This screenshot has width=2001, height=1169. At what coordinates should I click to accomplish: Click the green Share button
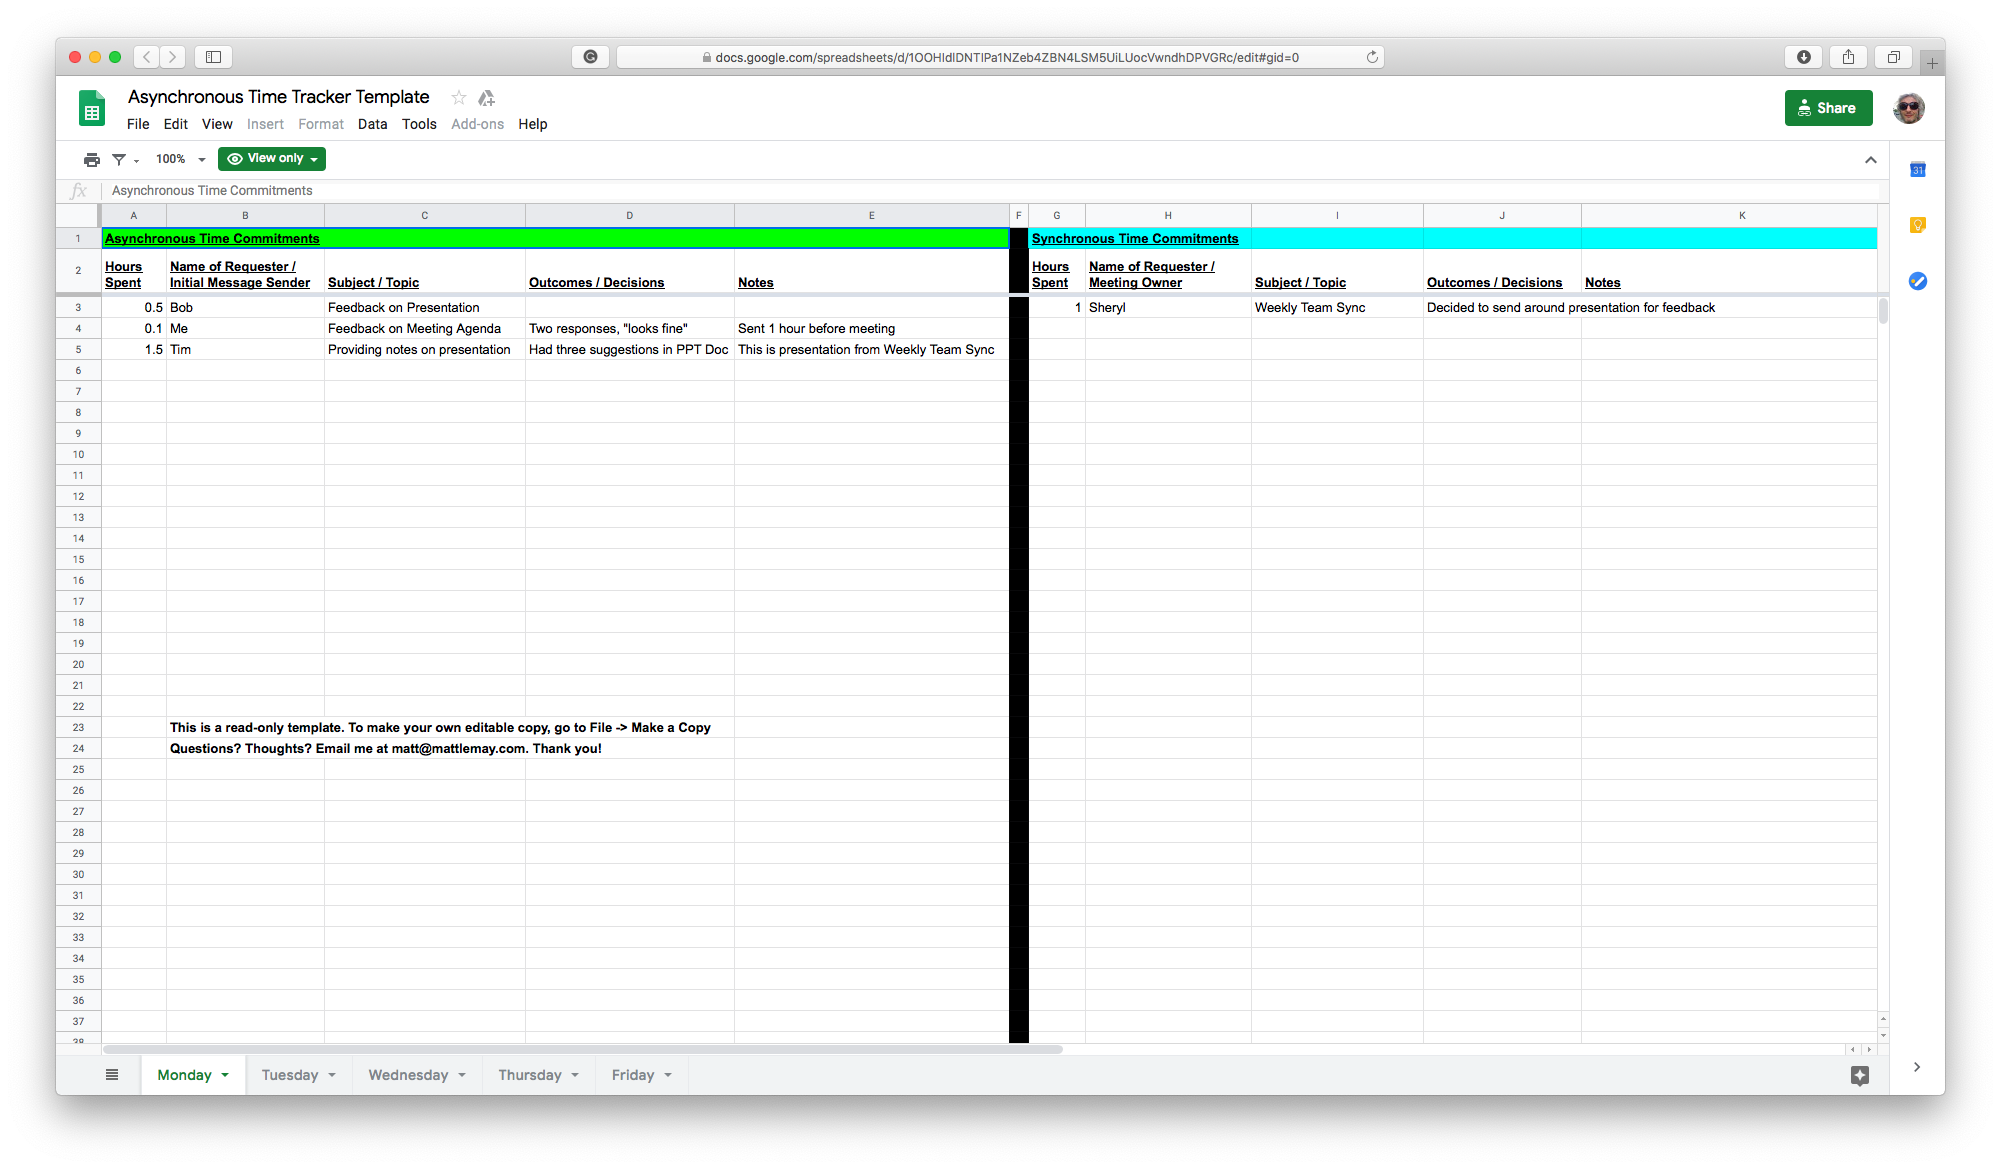click(x=1828, y=108)
